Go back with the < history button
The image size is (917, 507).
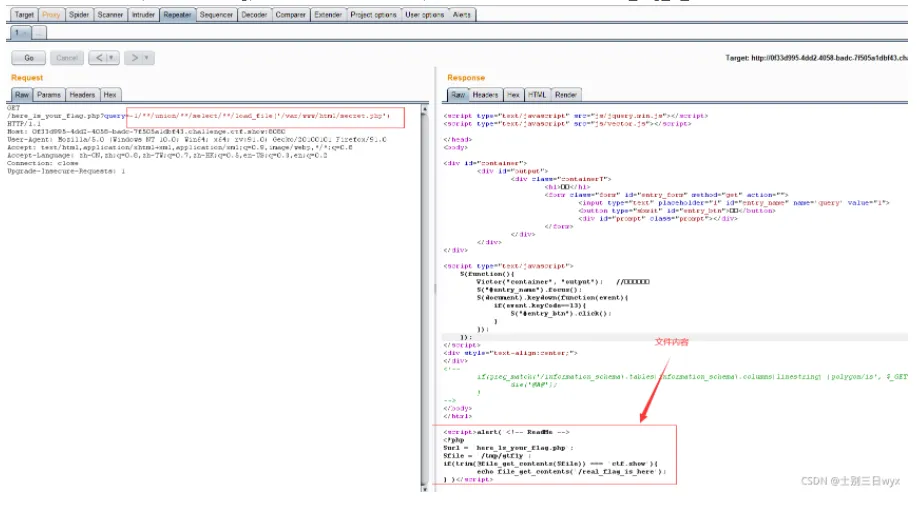[x=98, y=58]
